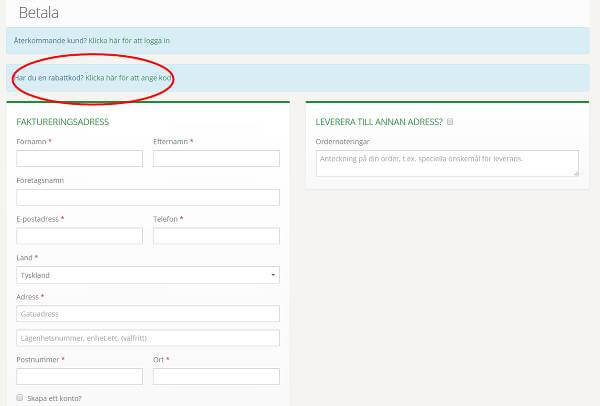Click the Postnummer input field
This screenshot has height=406, width=600.
click(80, 376)
